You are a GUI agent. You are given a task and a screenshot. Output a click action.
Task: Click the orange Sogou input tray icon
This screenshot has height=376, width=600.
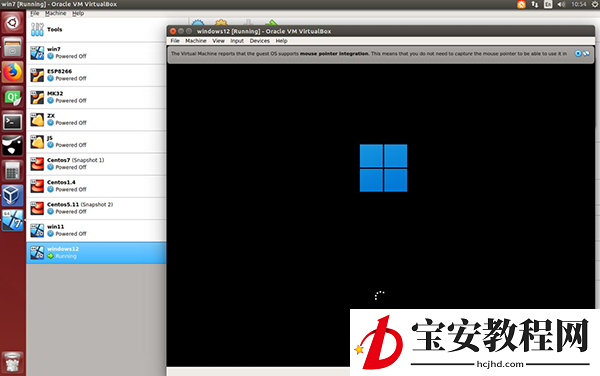tap(521, 4)
